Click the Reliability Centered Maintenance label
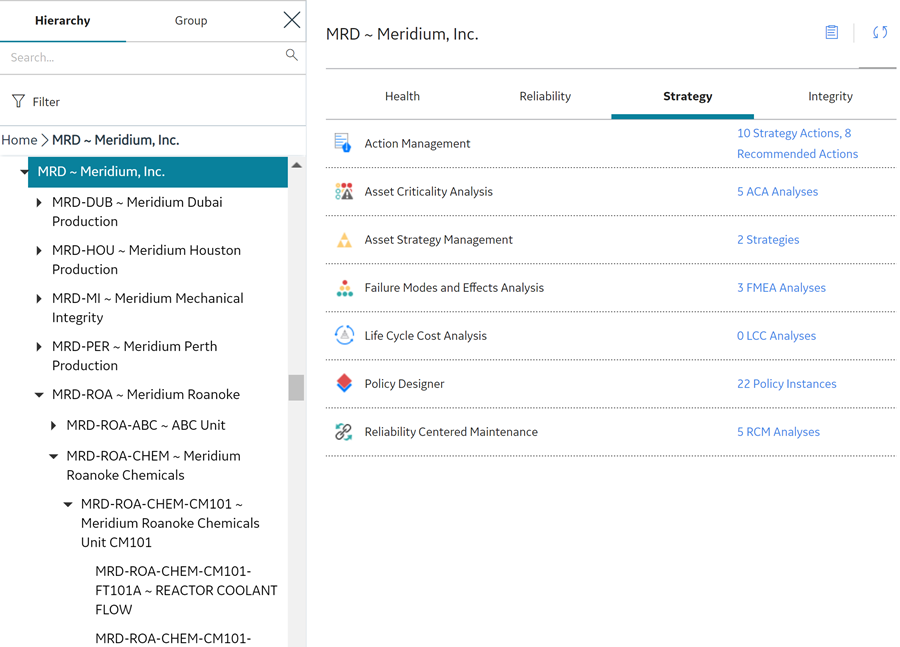This screenshot has width=900, height=647. [x=451, y=432]
